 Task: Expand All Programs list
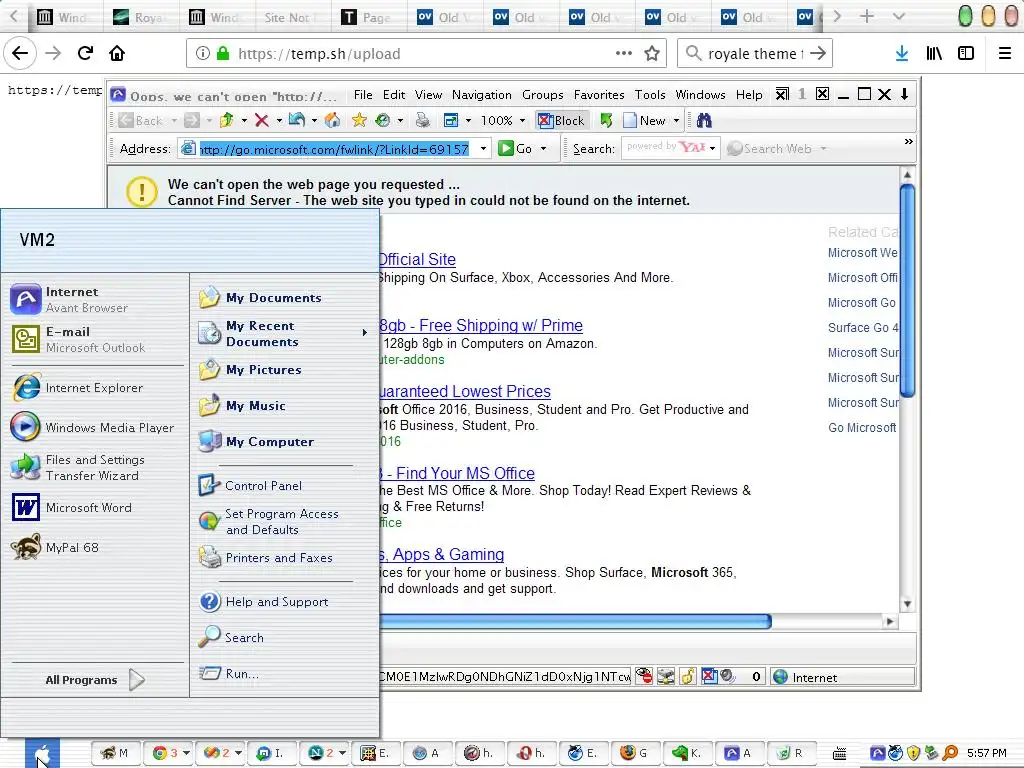coord(95,680)
